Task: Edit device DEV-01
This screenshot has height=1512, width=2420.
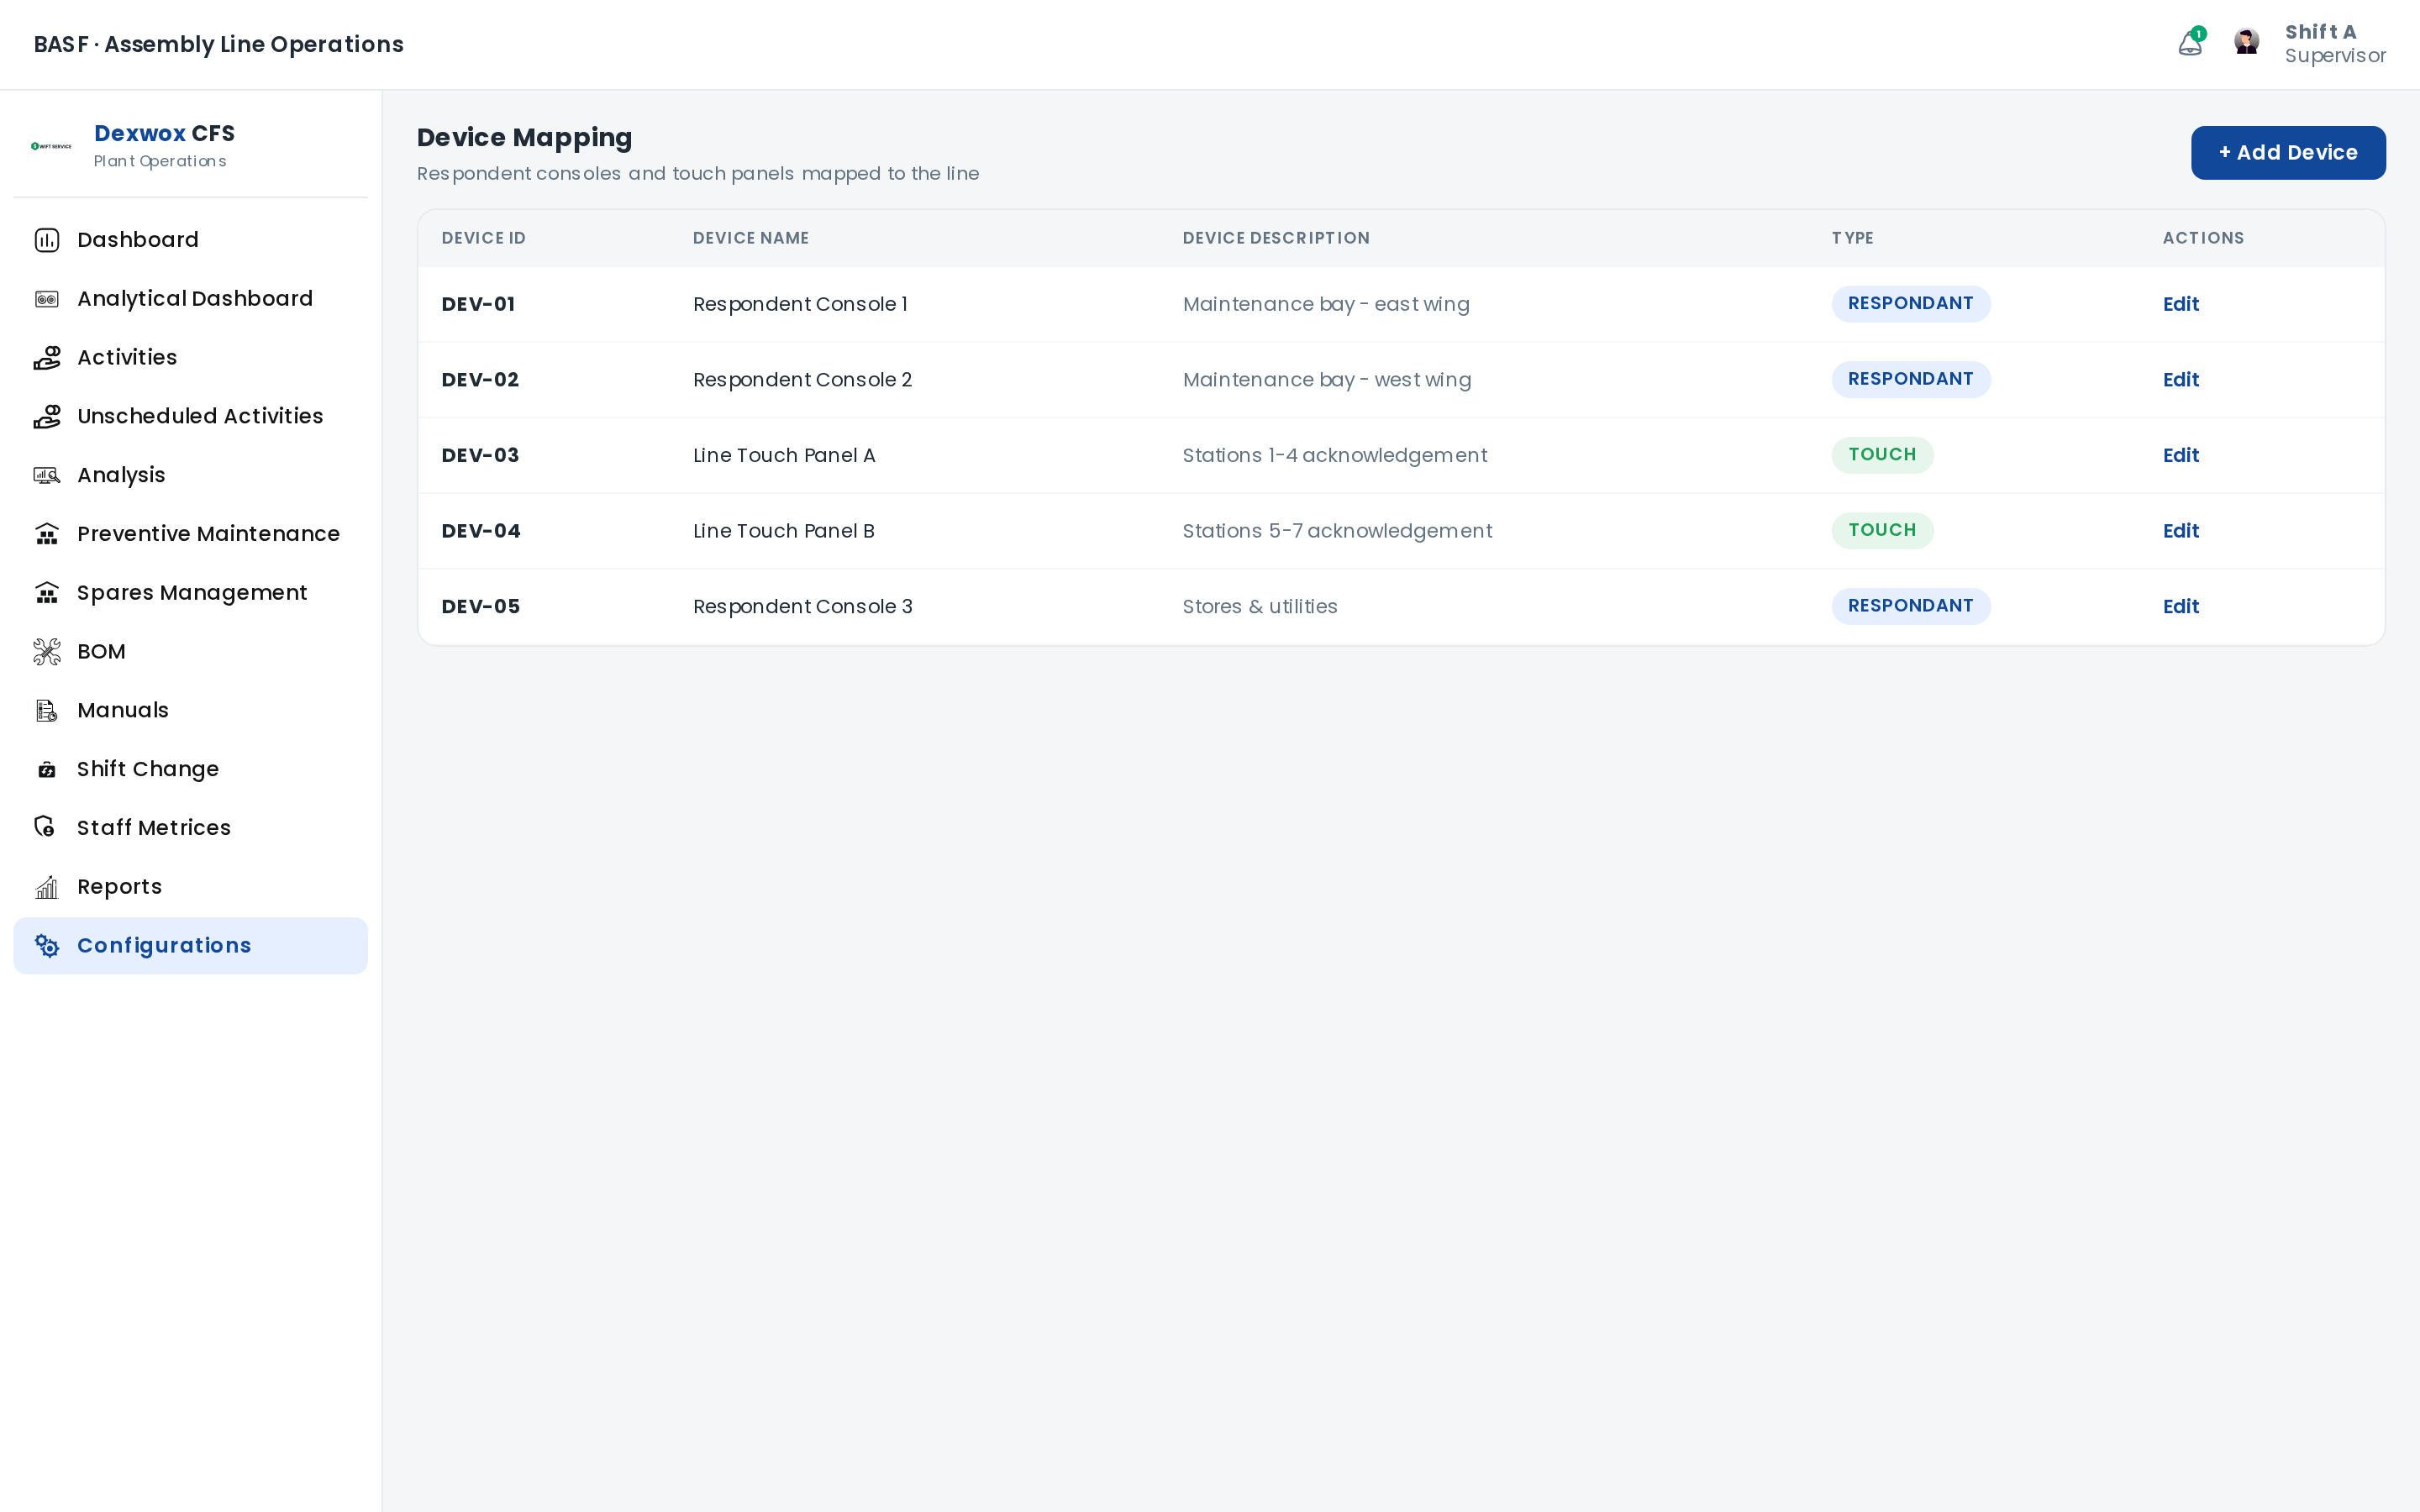Action: coord(2180,304)
